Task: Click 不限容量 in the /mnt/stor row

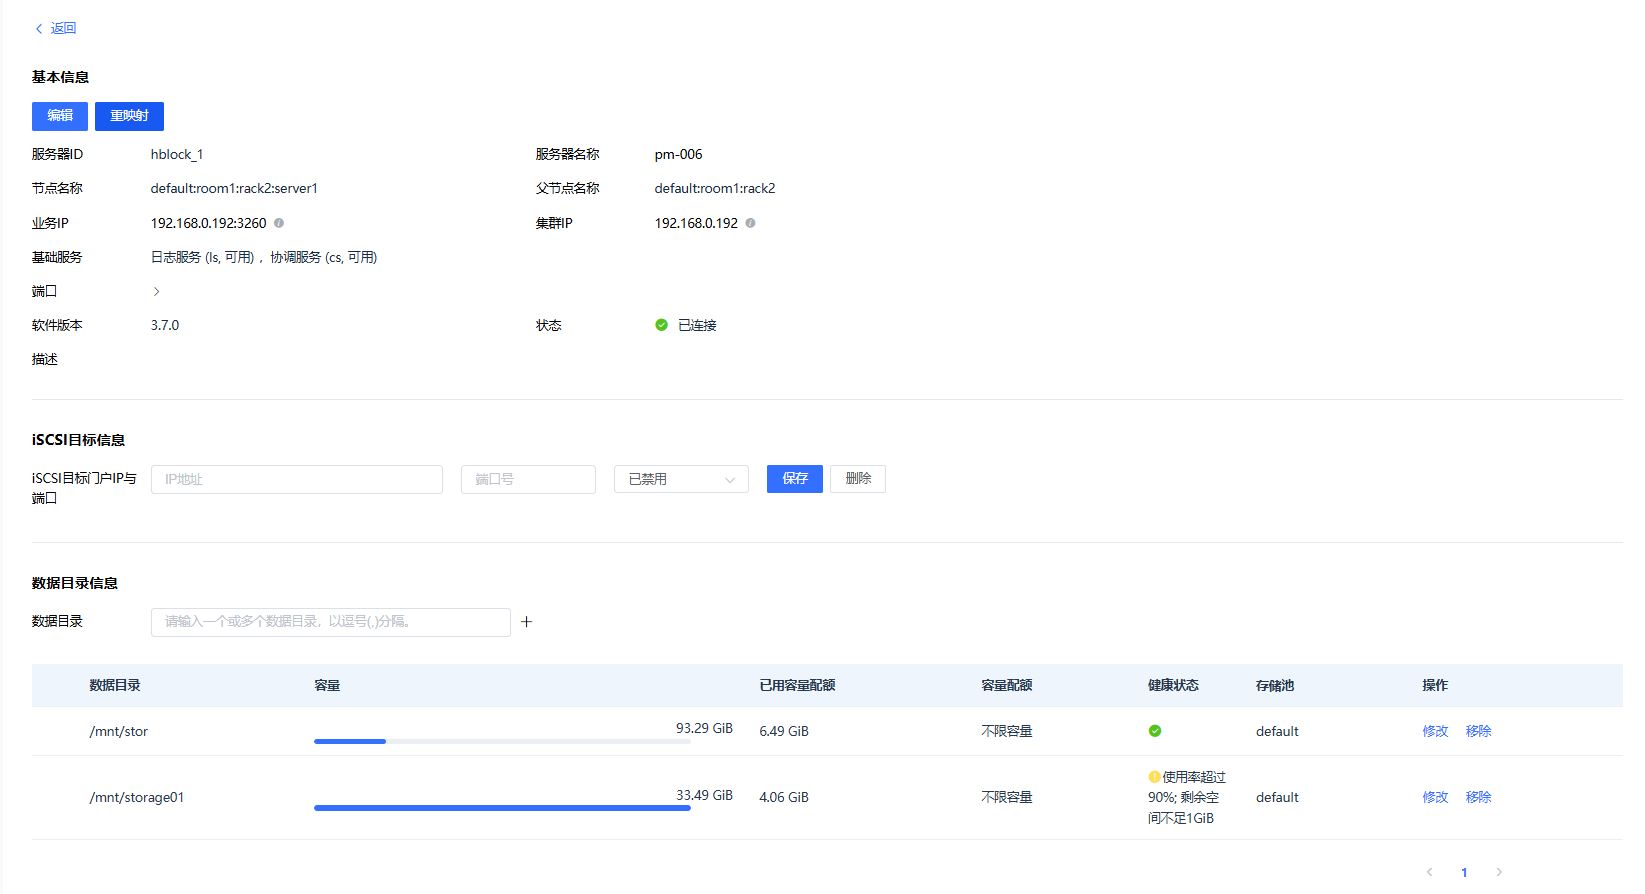Action: [x=1007, y=731]
